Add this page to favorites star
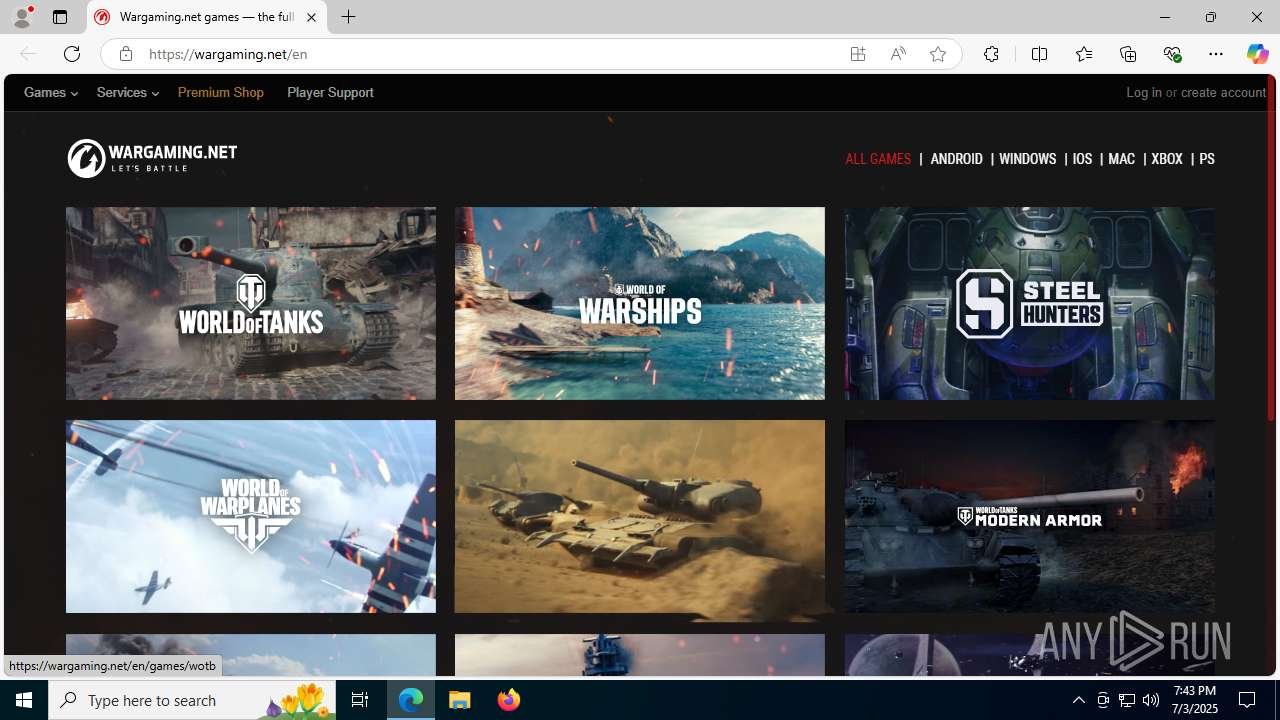This screenshot has width=1280, height=720. pos(938,54)
